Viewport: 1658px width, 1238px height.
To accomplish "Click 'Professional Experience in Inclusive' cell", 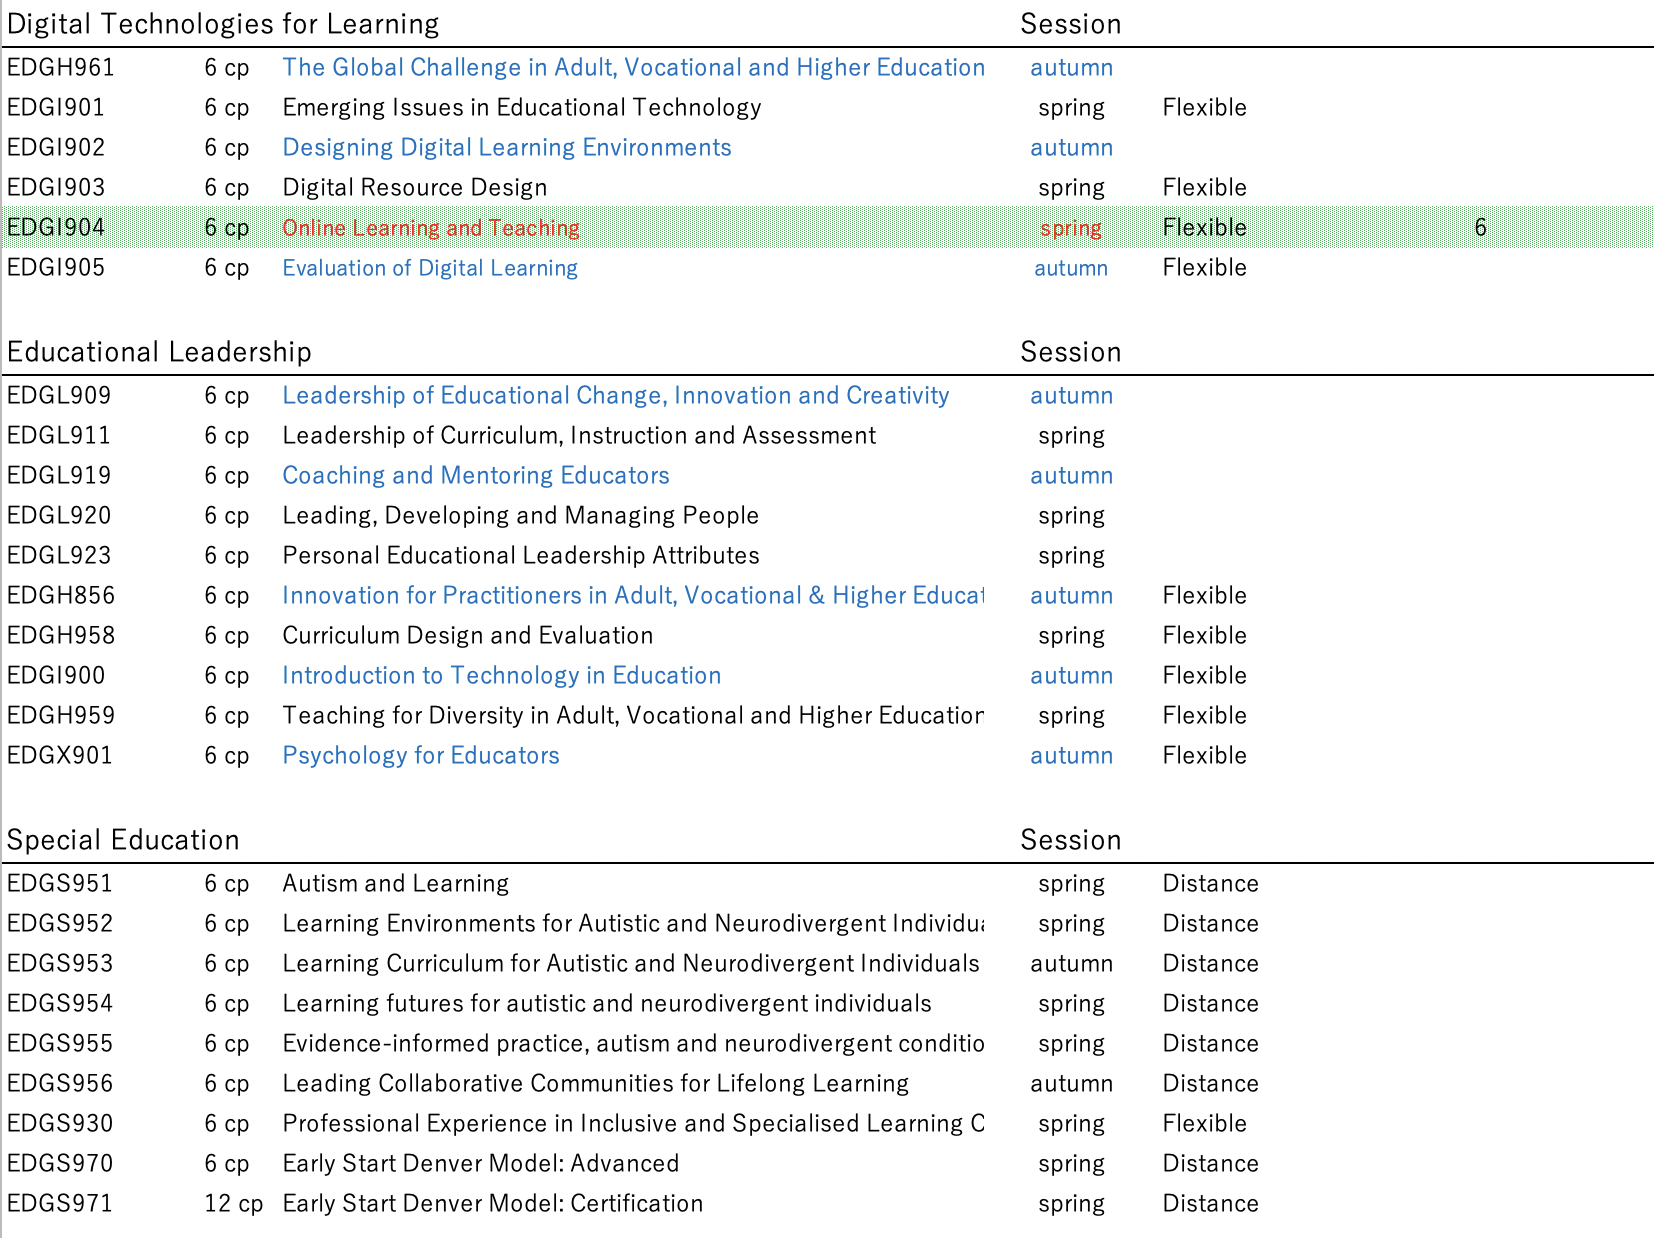I will click(633, 1123).
